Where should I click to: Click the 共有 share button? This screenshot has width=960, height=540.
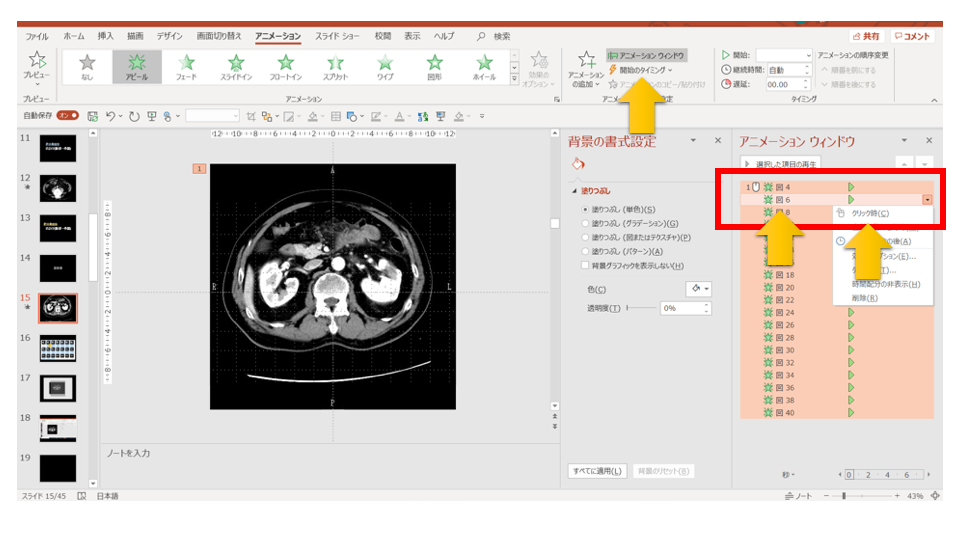pyautogui.click(x=866, y=36)
